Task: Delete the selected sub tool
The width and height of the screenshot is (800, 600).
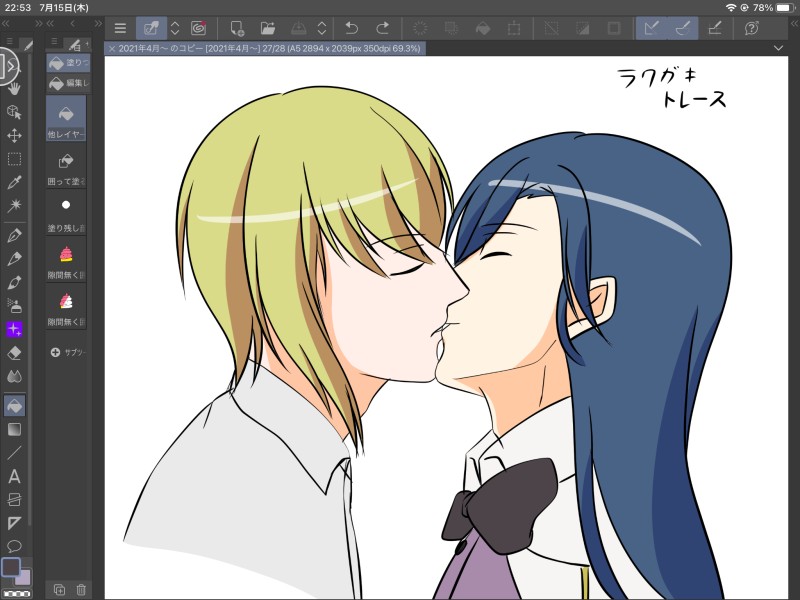Action: [x=81, y=590]
